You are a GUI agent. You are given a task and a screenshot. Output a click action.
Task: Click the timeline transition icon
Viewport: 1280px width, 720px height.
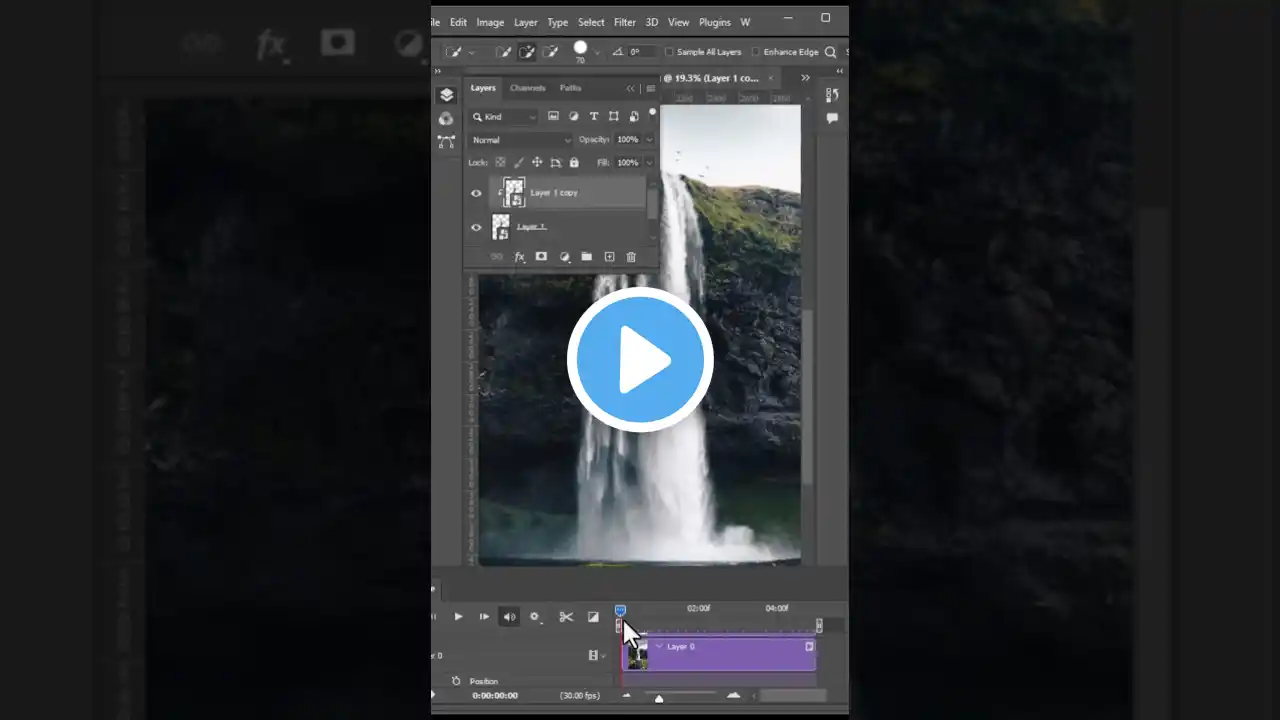click(593, 617)
